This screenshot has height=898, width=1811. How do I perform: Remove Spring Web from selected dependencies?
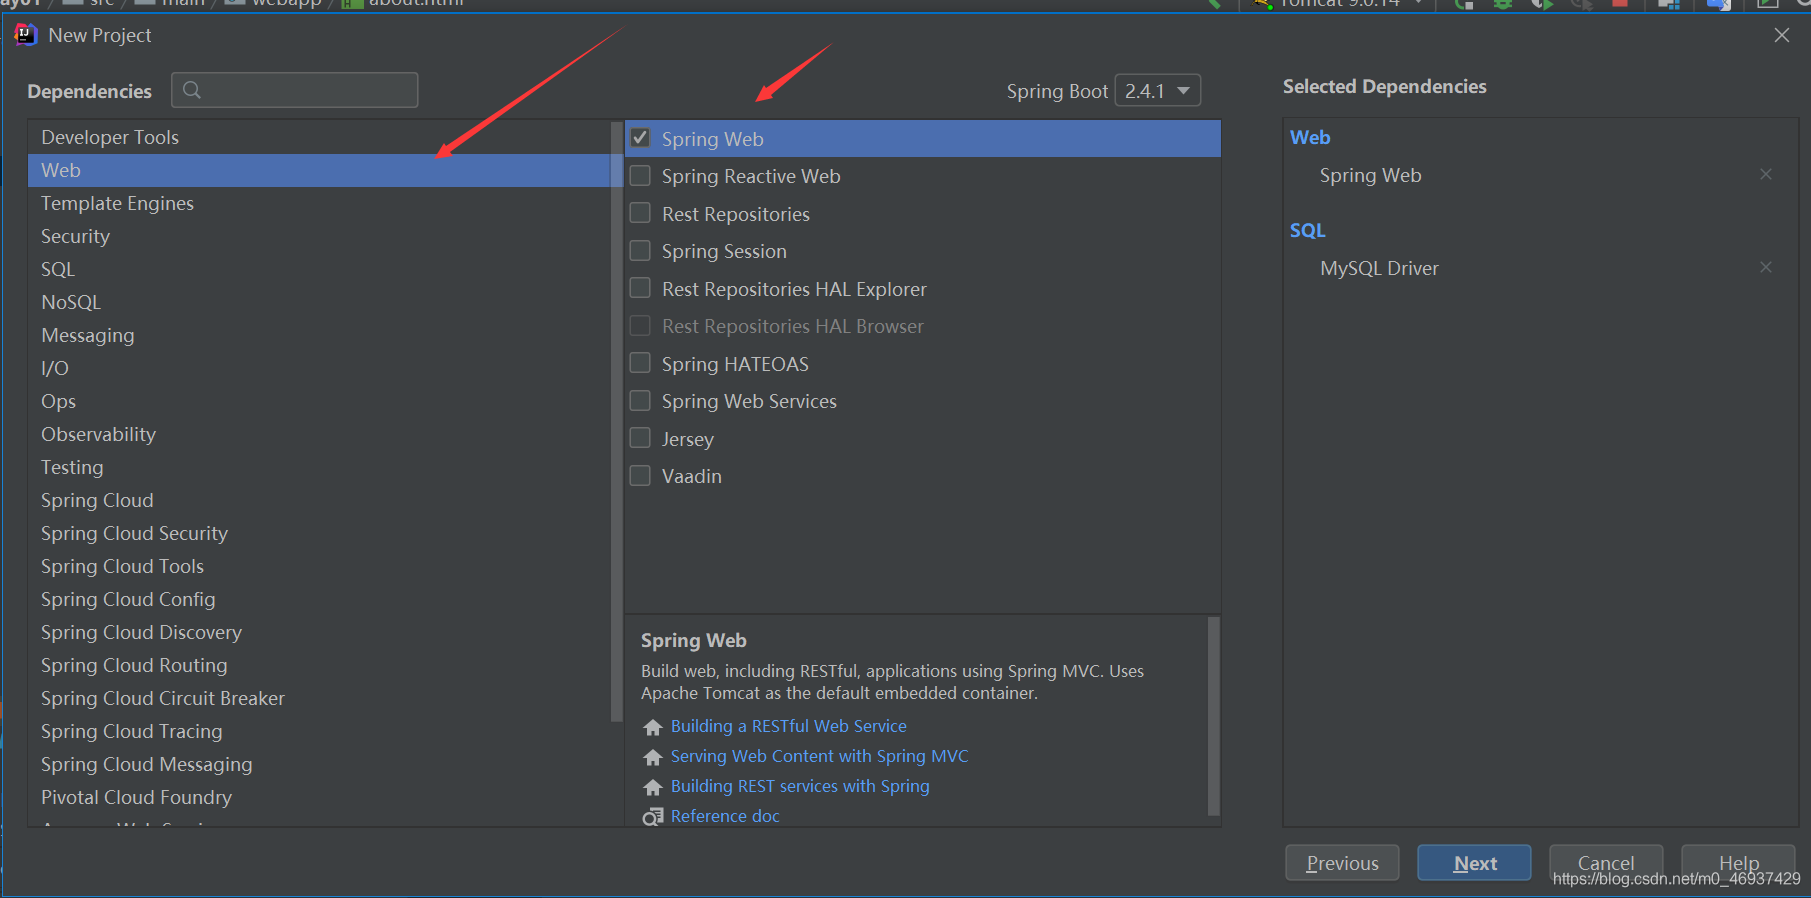click(x=1766, y=174)
